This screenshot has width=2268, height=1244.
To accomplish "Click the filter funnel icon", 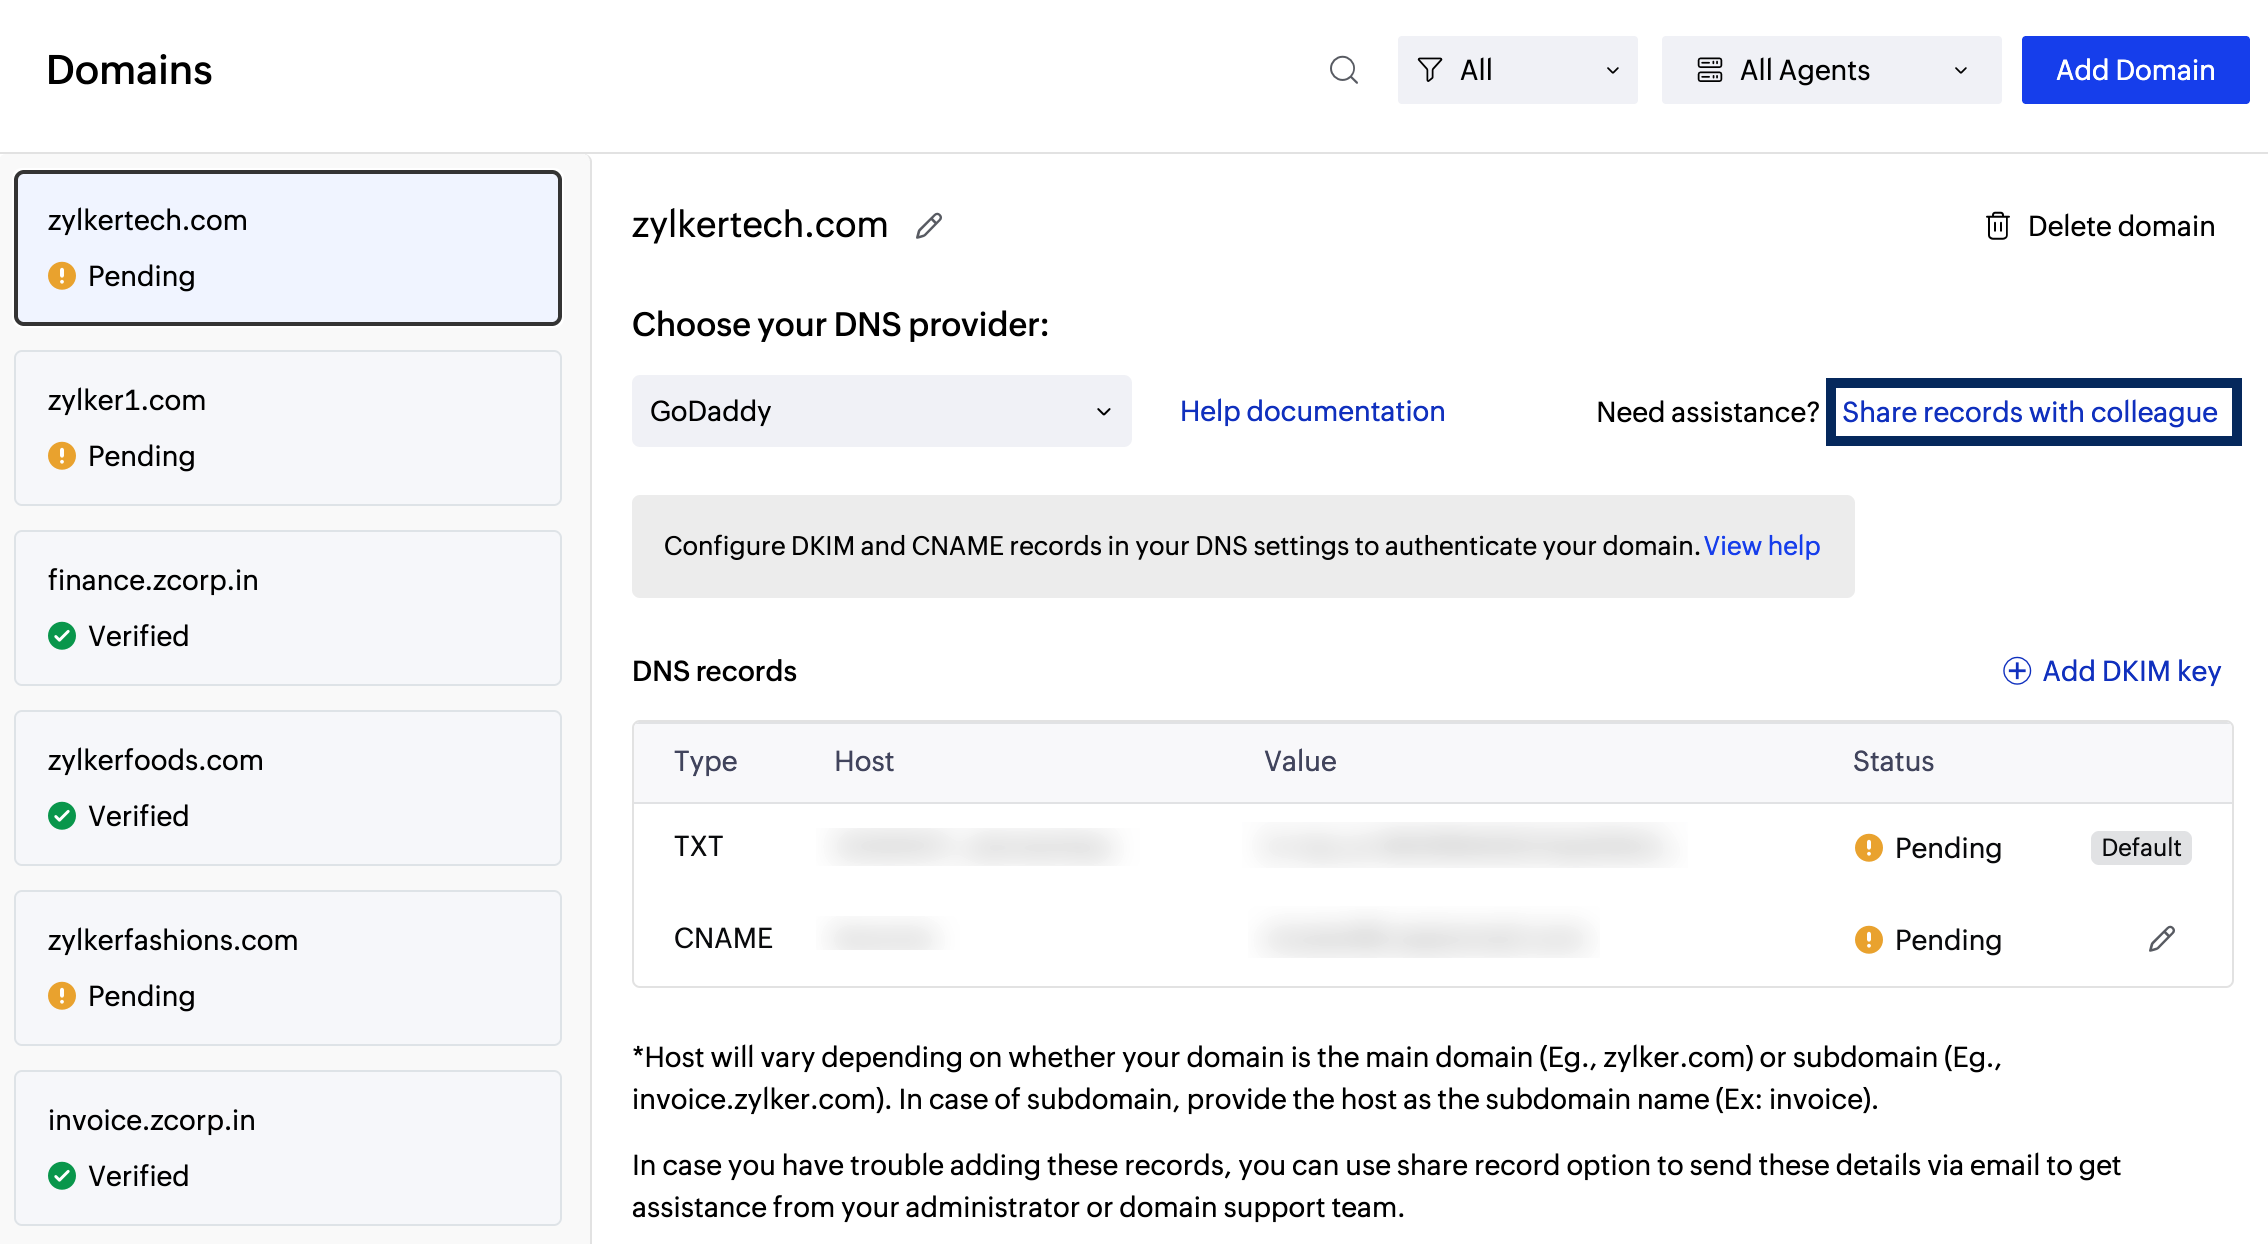I will [1429, 70].
